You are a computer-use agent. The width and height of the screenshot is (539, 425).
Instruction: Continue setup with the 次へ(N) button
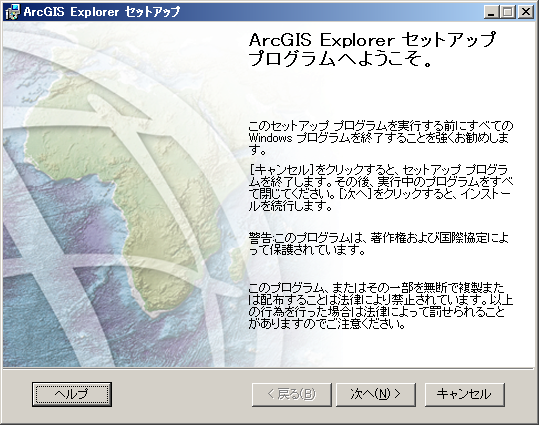[376, 394]
